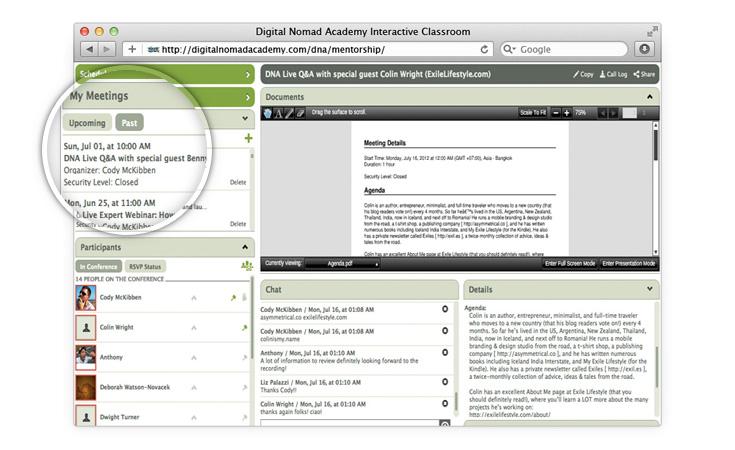This screenshot has height=450, width=735.
Task: Open the browser downloads icon
Action: pyautogui.click(x=645, y=49)
